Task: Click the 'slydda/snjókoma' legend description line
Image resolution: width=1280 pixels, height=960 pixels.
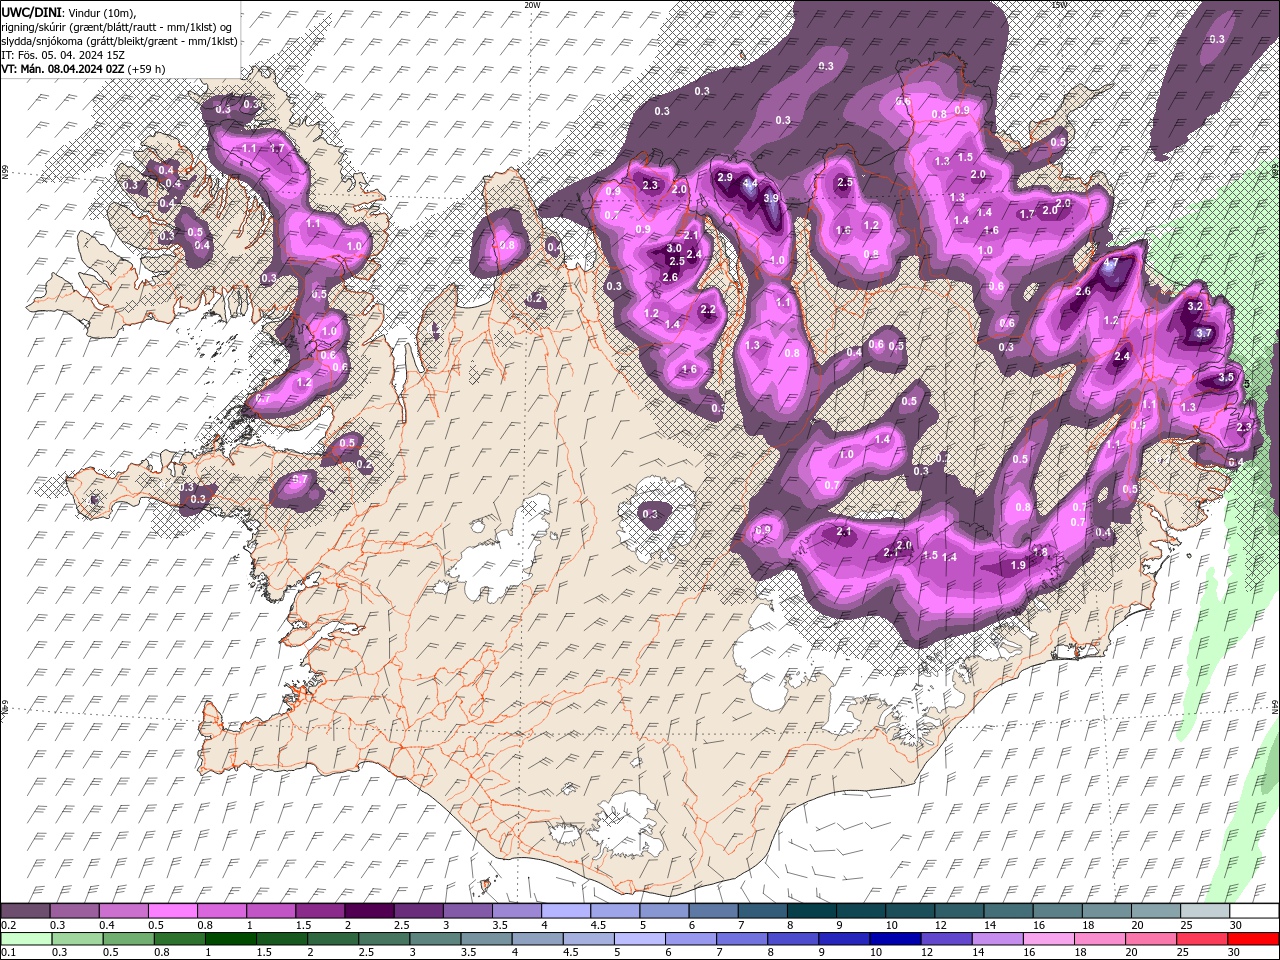Action: pos(119,41)
